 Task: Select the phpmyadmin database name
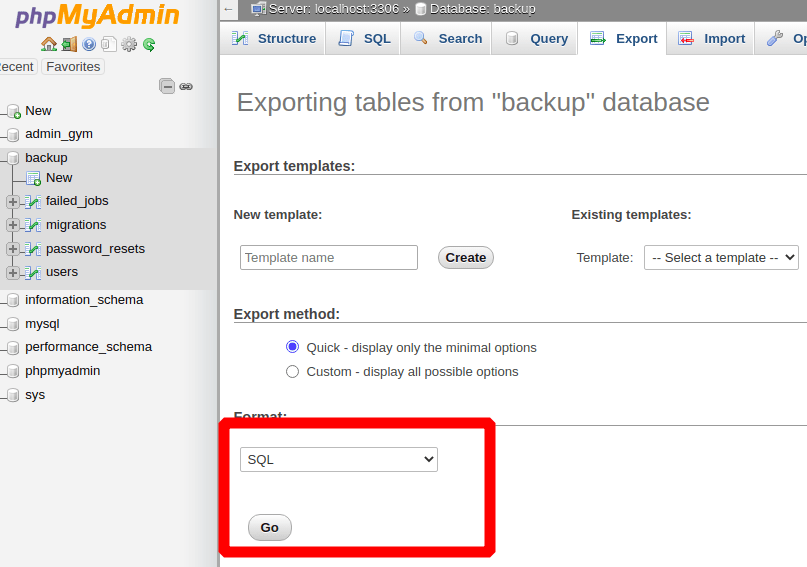[62, 371]
